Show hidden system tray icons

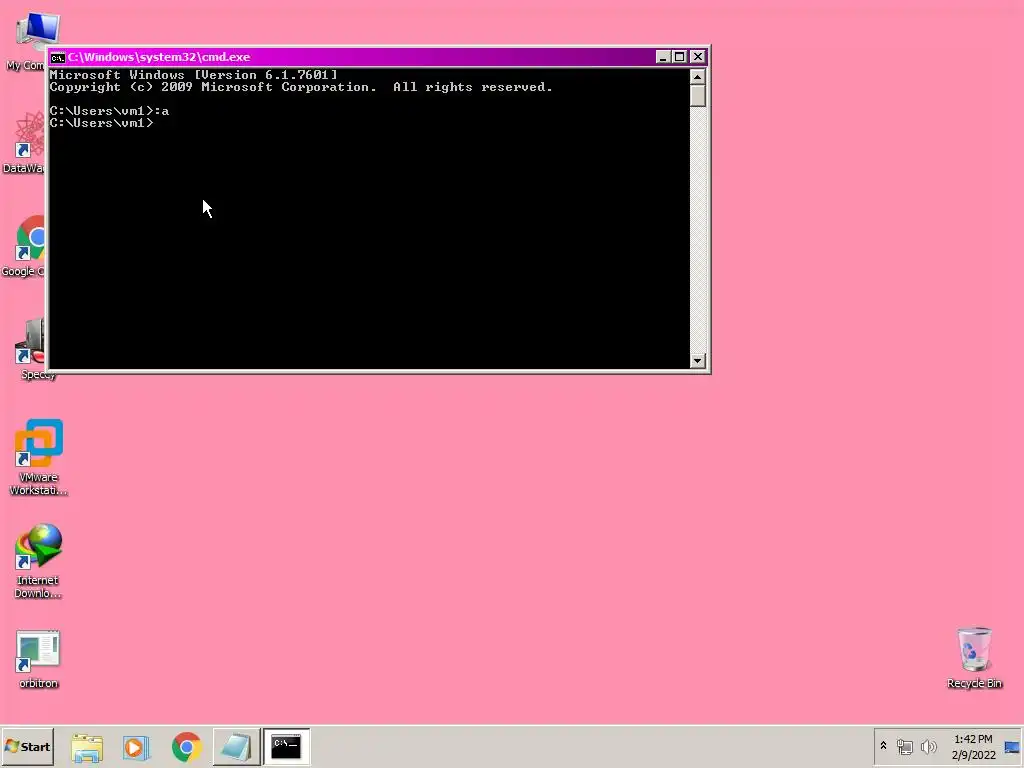[884, 746]
